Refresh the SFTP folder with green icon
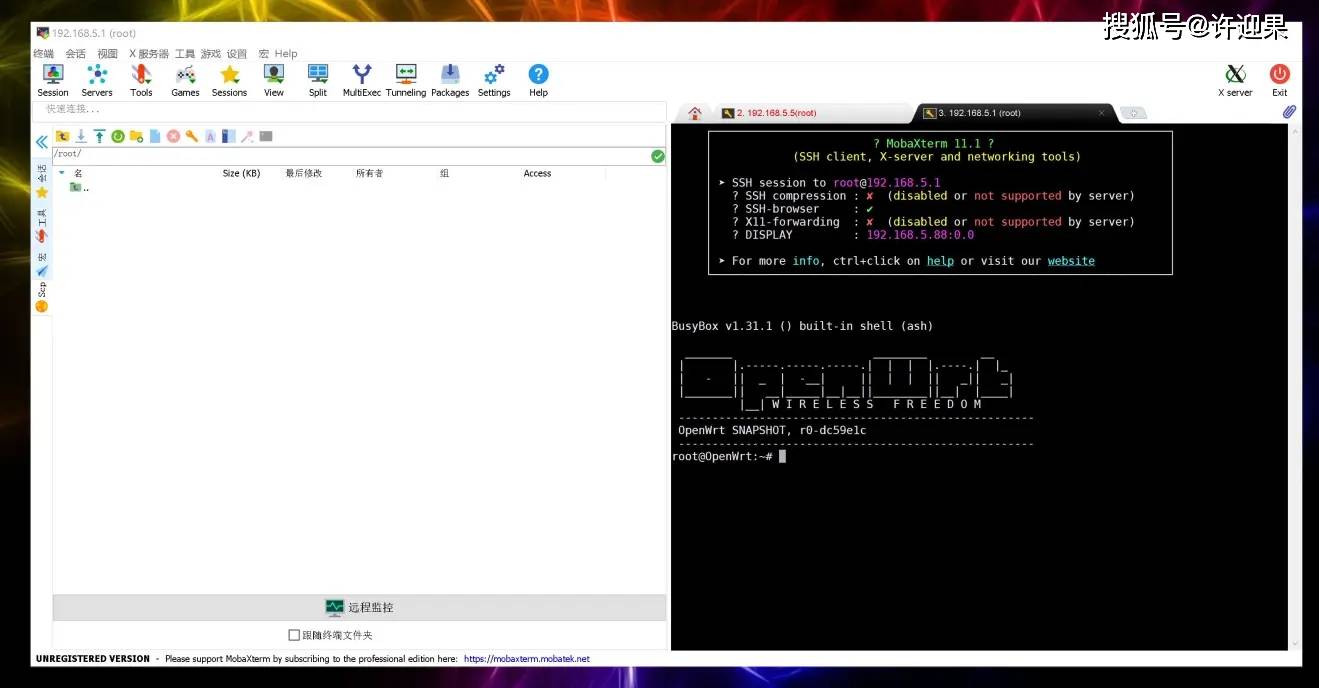Screen dimensions: 1319x688 point(118,136)
